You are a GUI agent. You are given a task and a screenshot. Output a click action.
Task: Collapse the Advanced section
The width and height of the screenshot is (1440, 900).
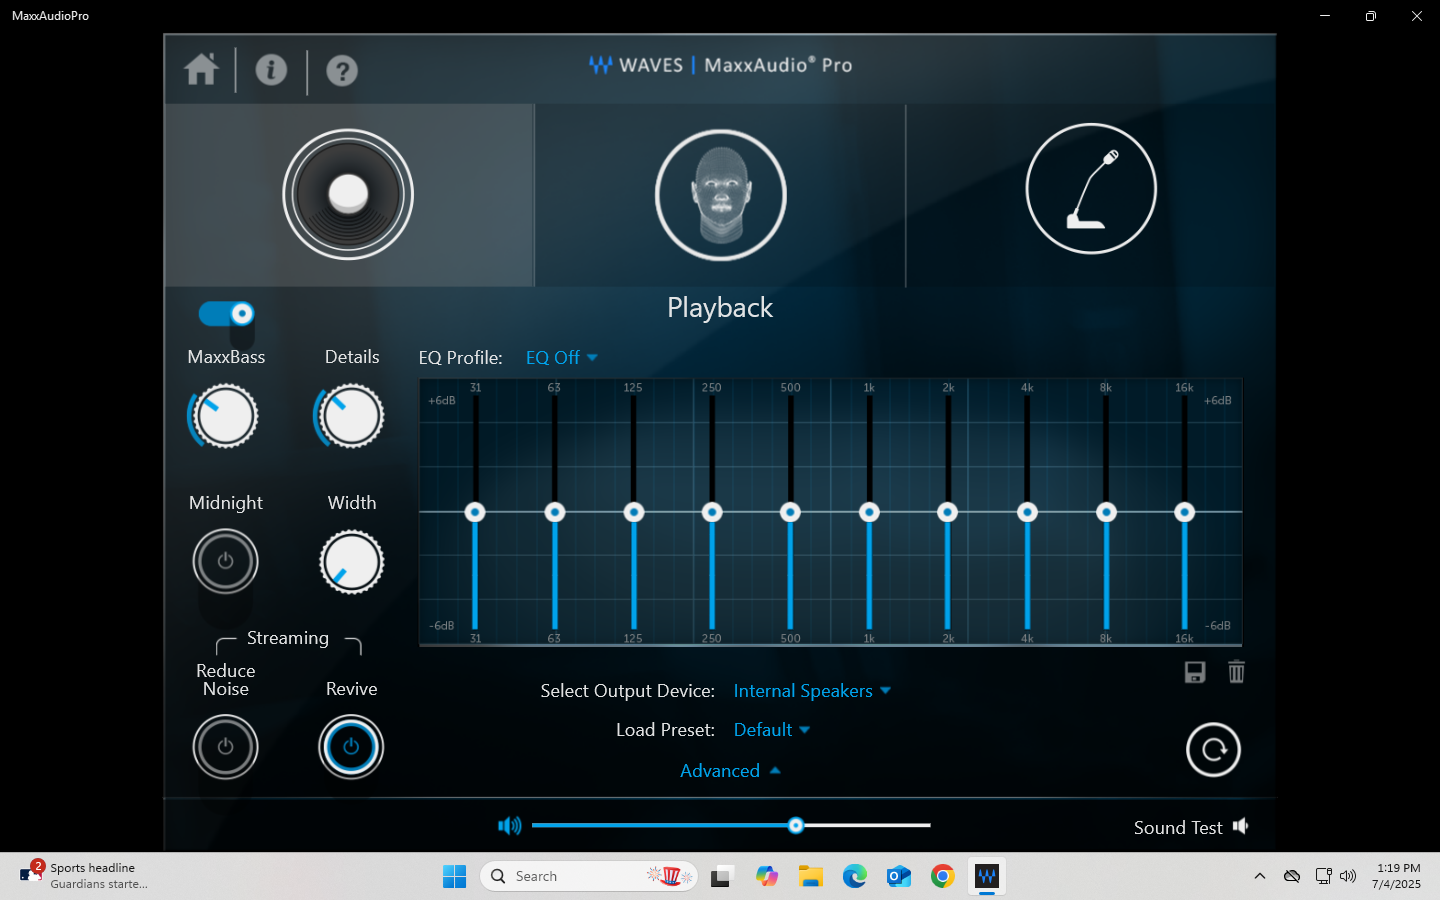click(x=730, y=771)
